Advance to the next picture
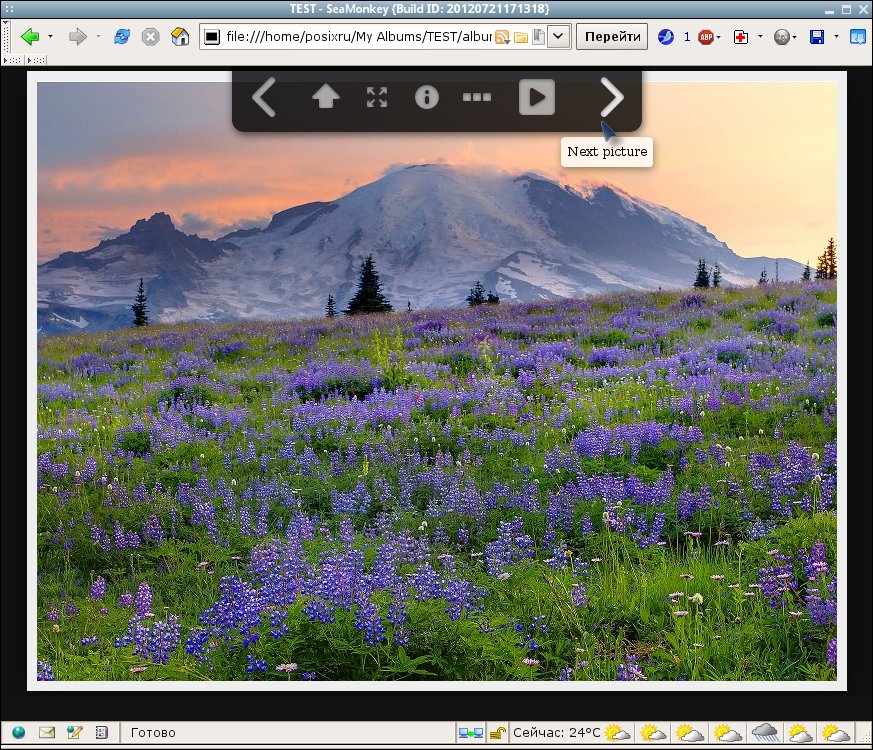The image size is (873, 750). pyautogui.click(x=612, y=97)
